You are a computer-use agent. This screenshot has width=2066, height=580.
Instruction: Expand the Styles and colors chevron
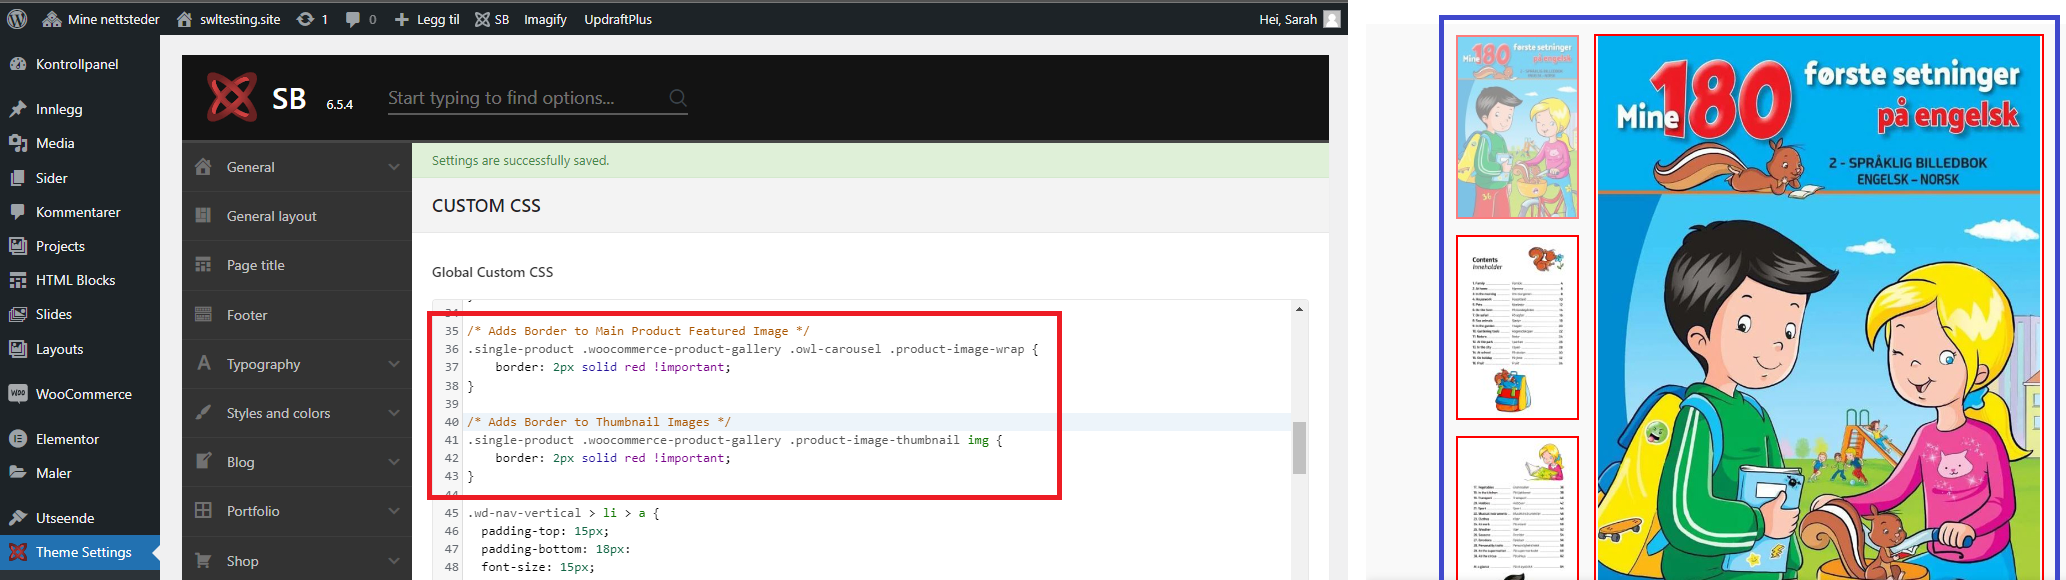394,413
